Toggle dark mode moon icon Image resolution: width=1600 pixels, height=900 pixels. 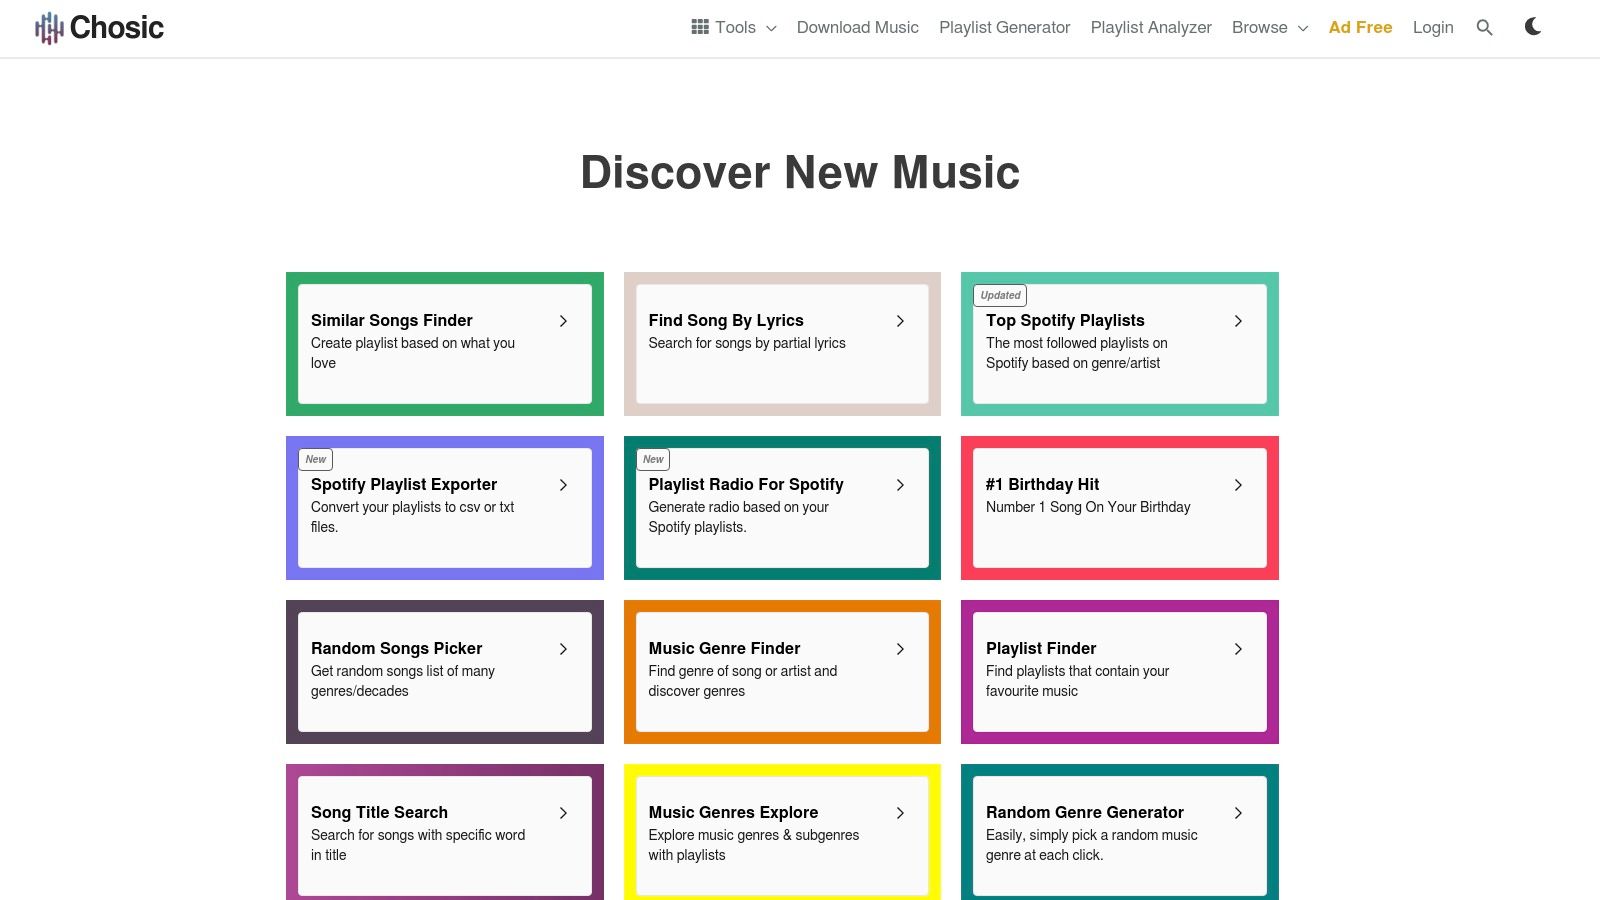coord(1533,27)
